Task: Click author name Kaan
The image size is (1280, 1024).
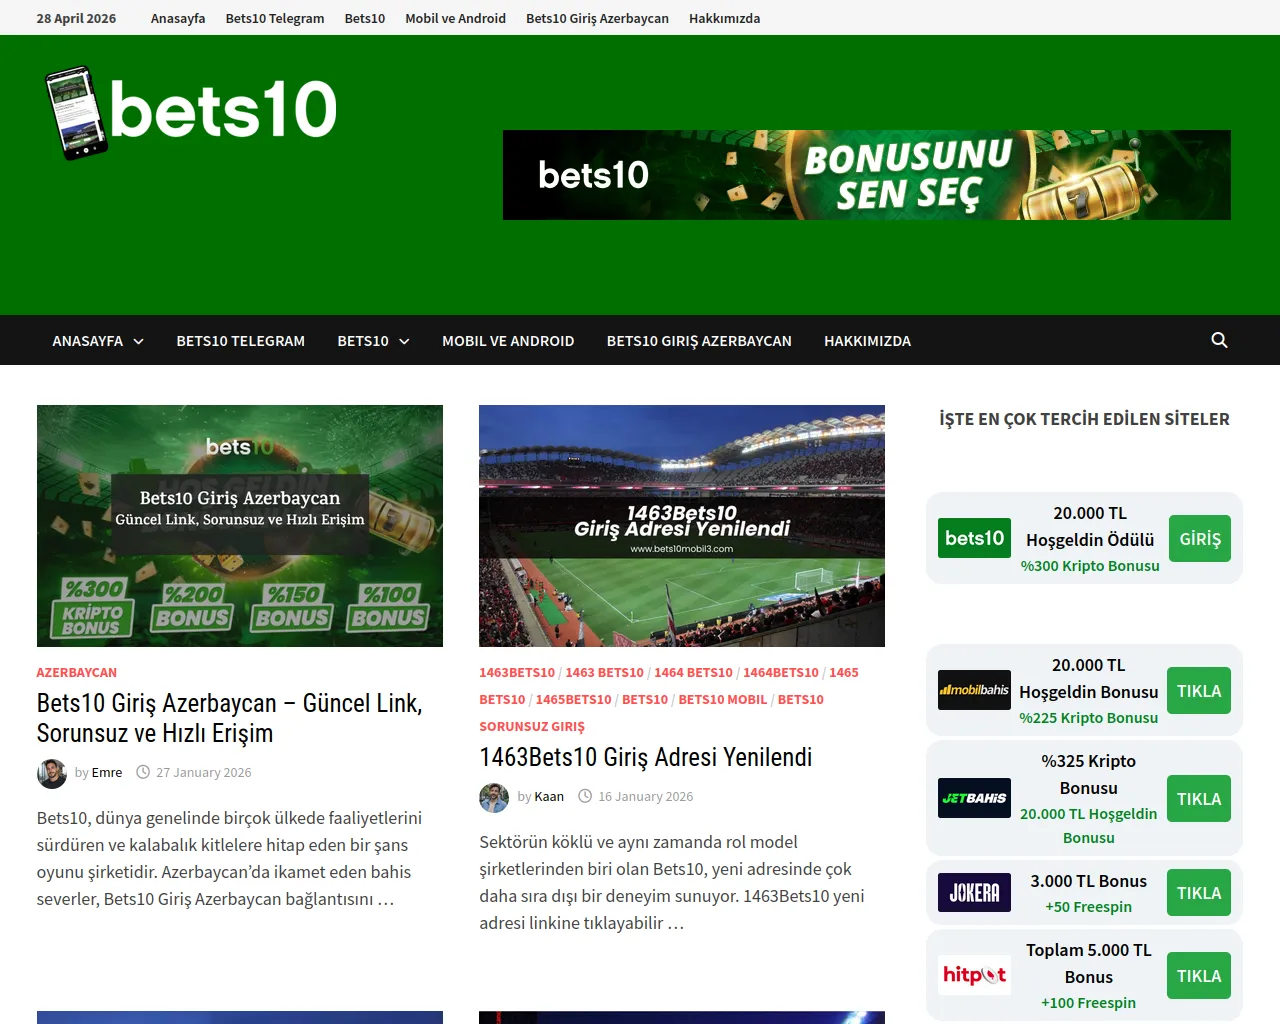Action: (549, 796)
